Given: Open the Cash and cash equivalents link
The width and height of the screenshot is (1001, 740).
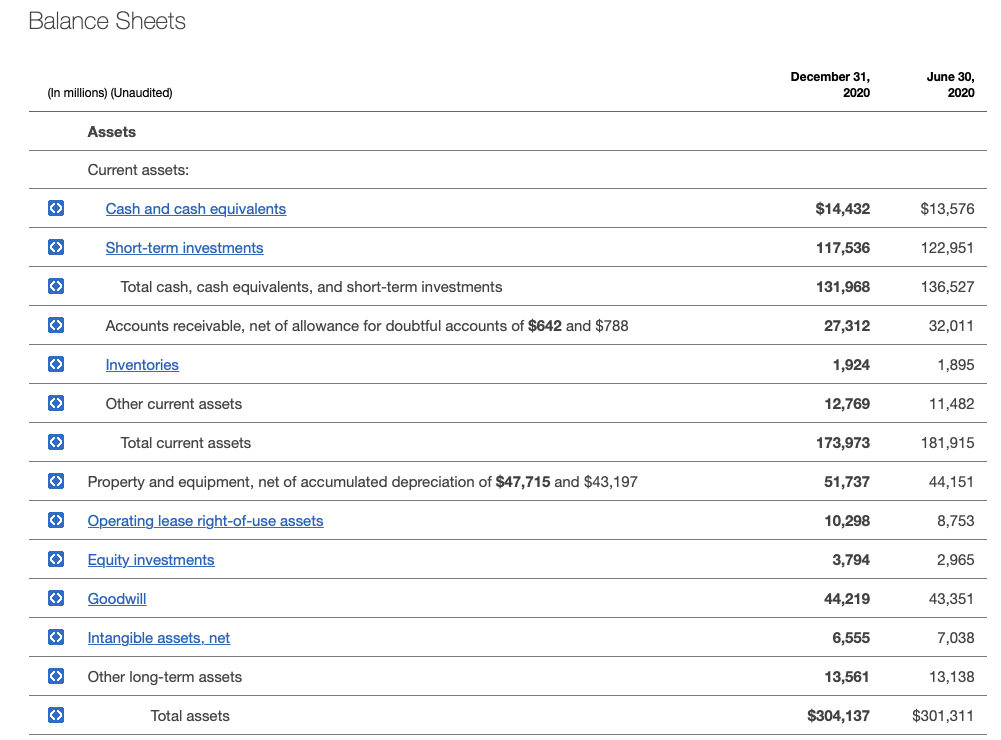Looking at the screenshot, I should click(x=196, y=209).
